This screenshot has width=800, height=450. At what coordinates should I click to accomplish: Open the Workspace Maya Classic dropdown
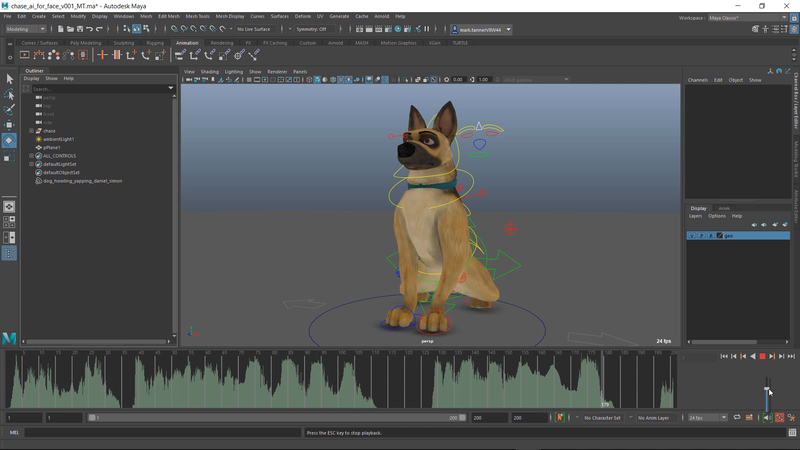click(x=748, y=18)
